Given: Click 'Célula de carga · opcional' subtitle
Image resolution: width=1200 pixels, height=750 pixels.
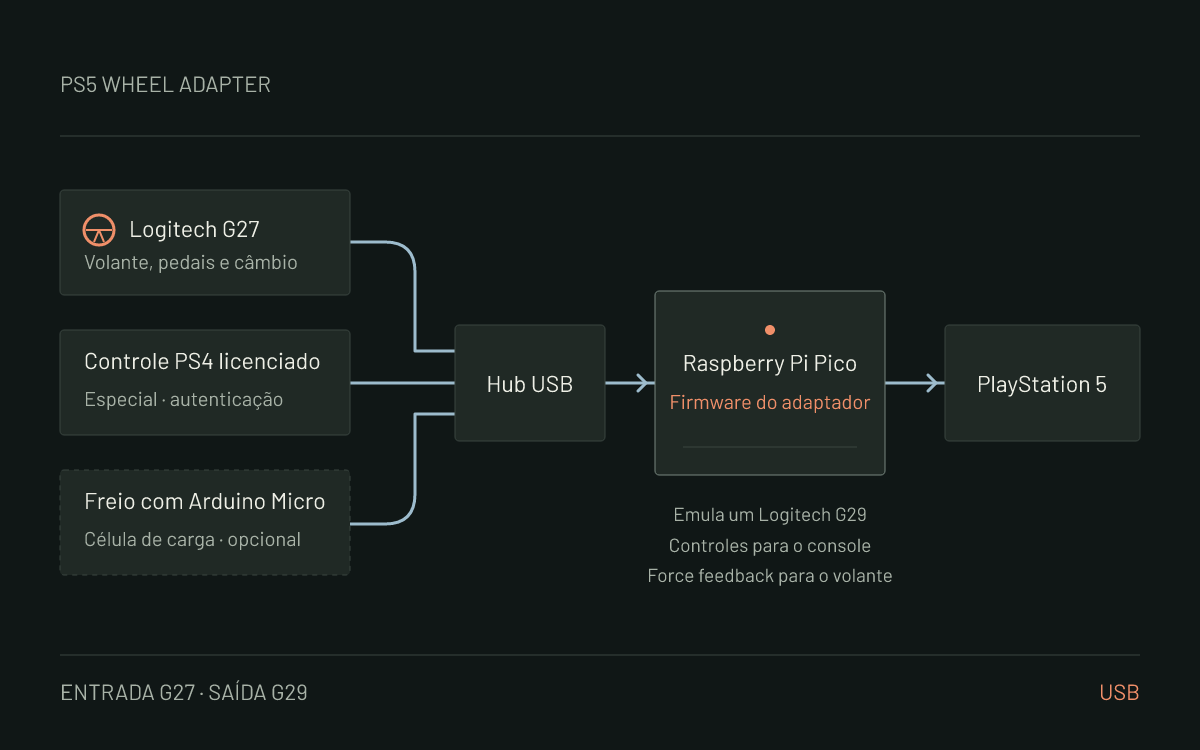Looking at the screenshot, I should pos(193,540).
